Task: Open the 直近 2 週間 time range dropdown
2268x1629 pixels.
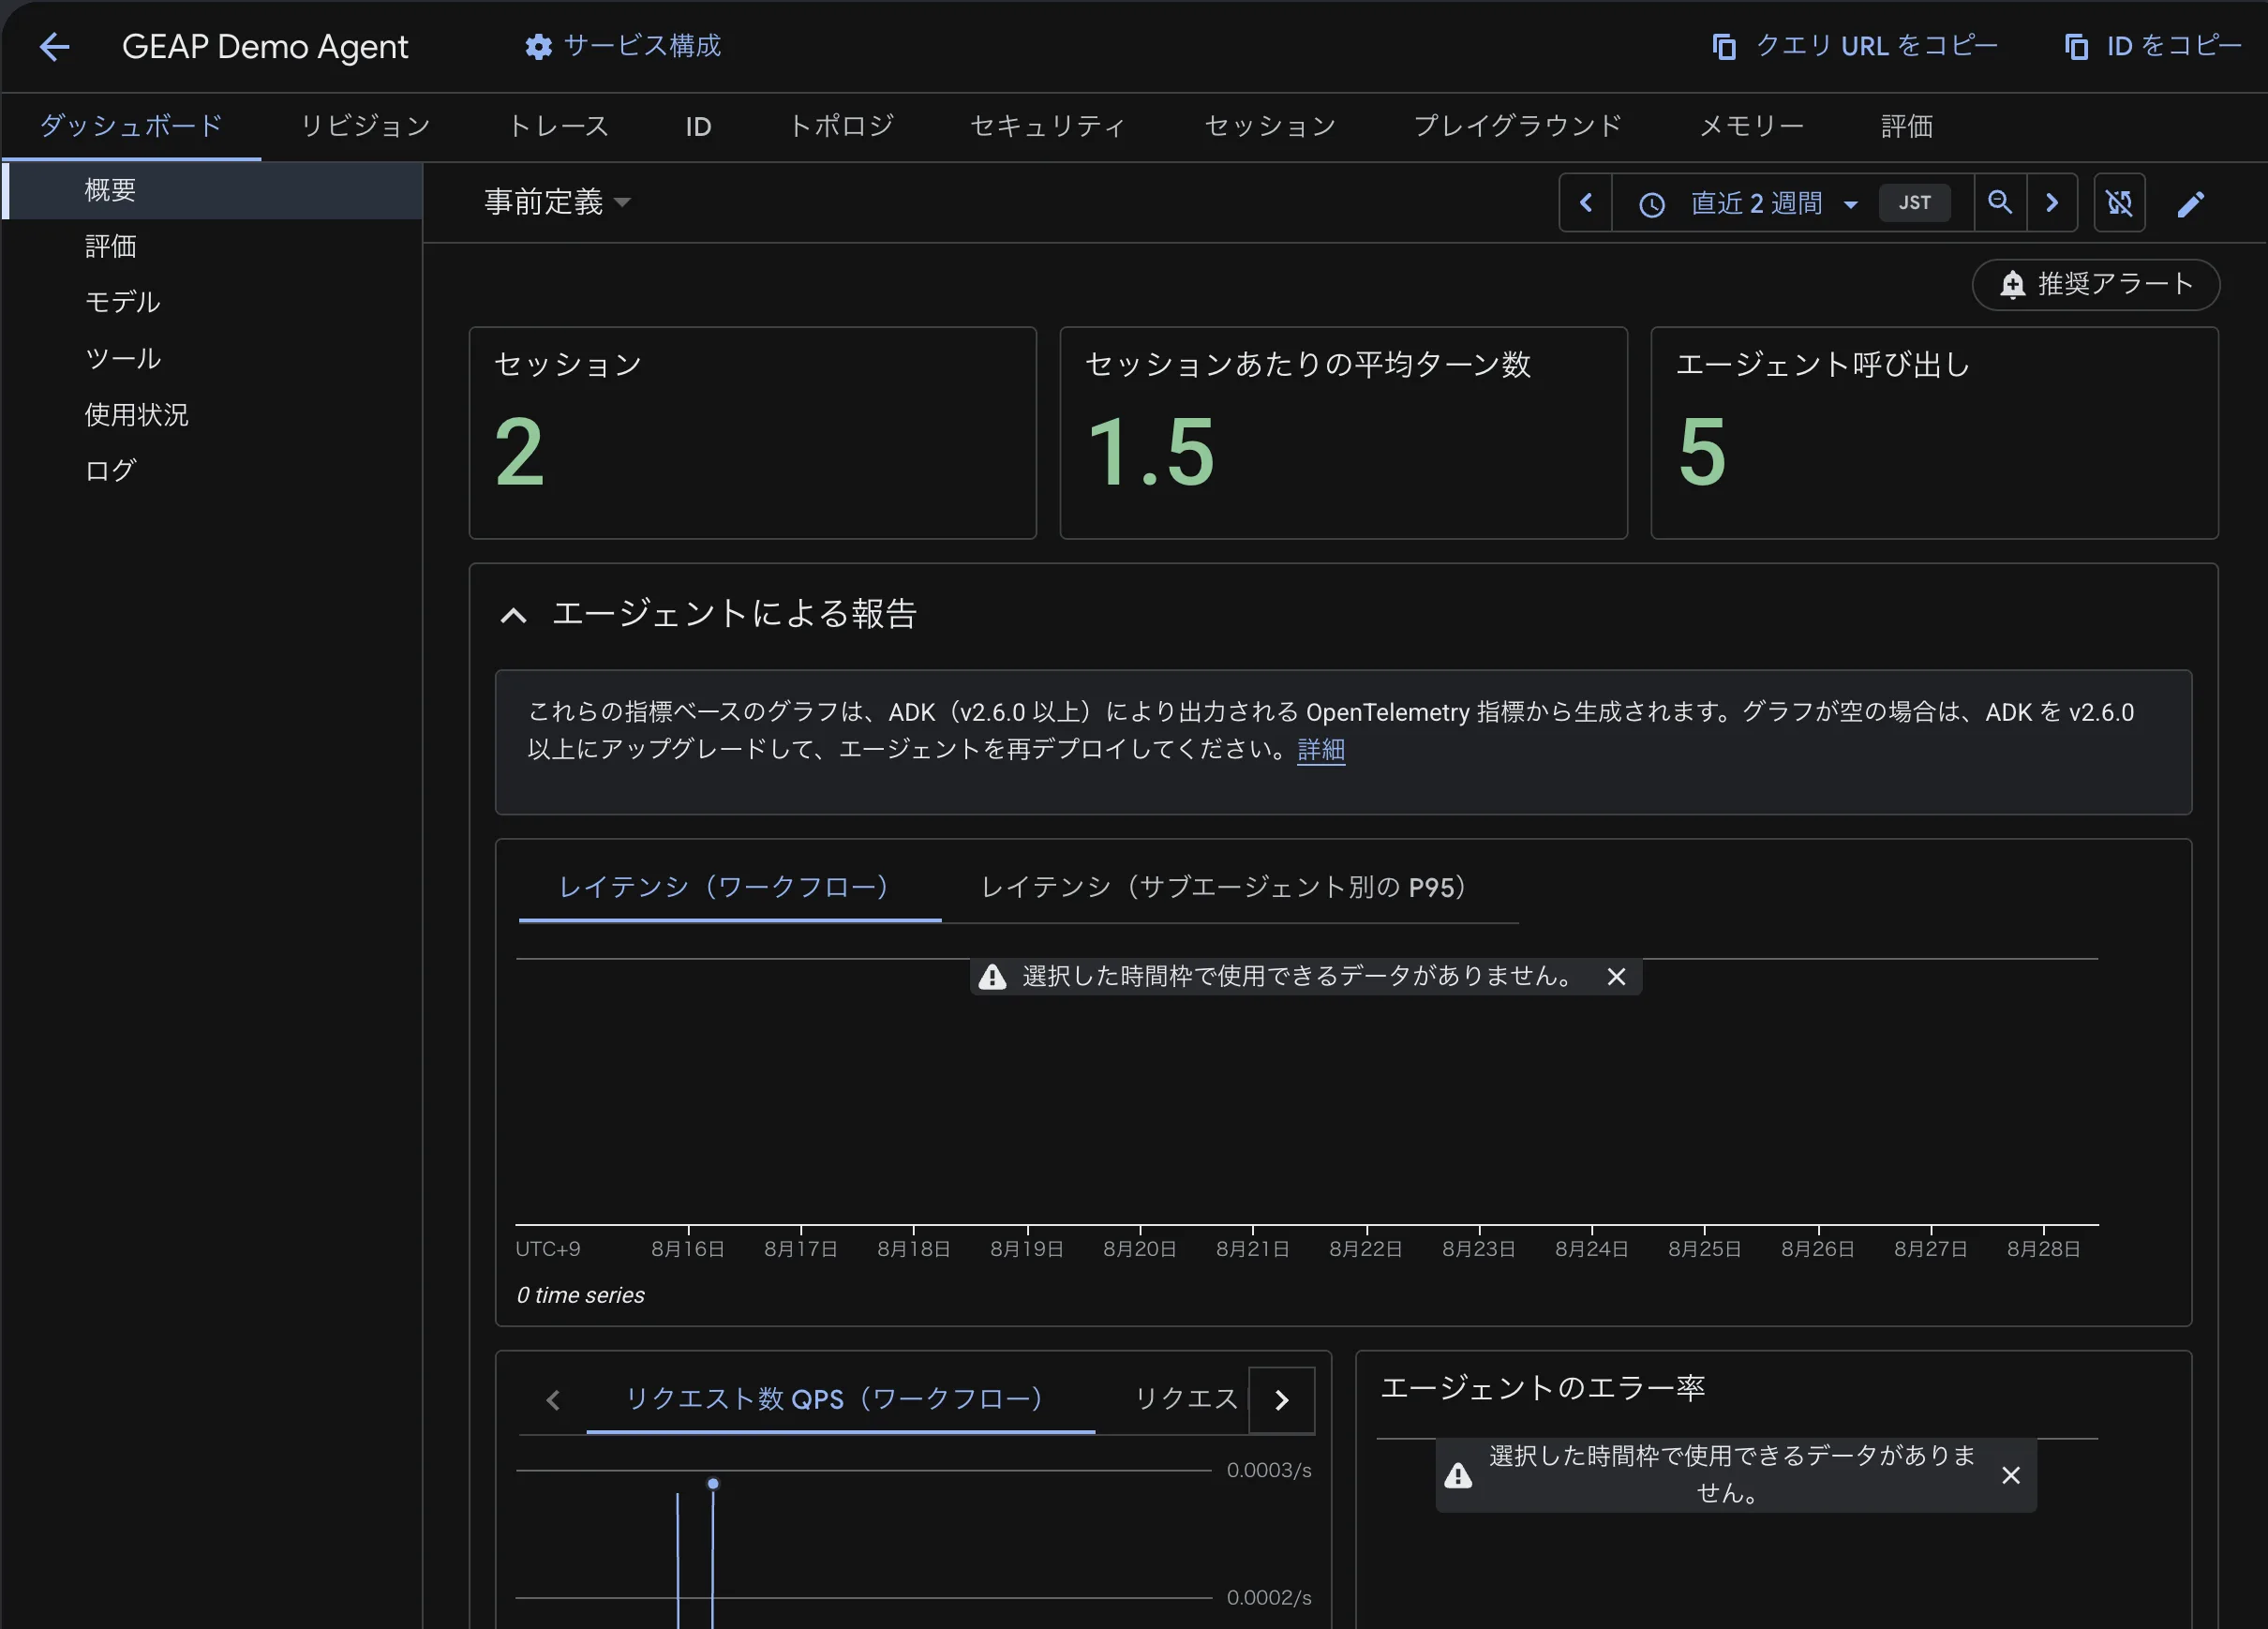Action: coord(1748,203)
